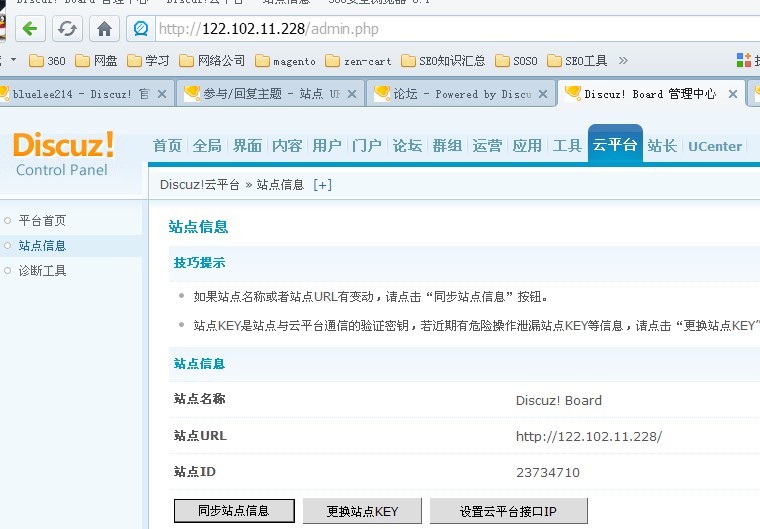
Task: Open the 论坛 admin menu
Action: tap(407, 145)
